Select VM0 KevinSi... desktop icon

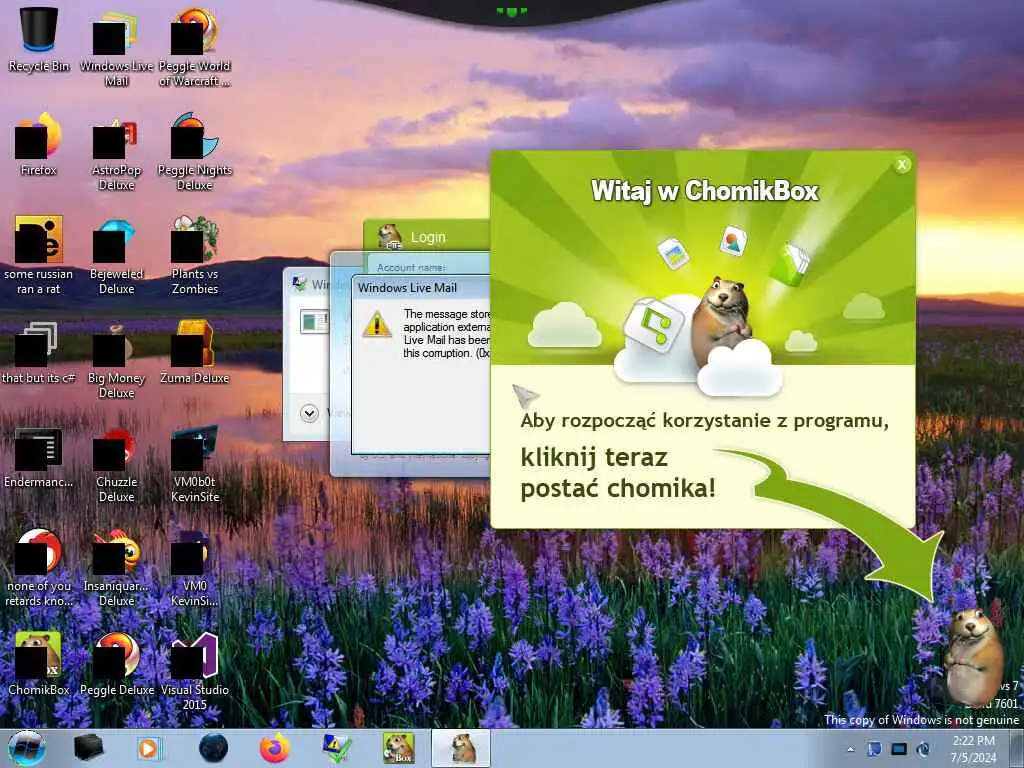click(x=195, y=567)
